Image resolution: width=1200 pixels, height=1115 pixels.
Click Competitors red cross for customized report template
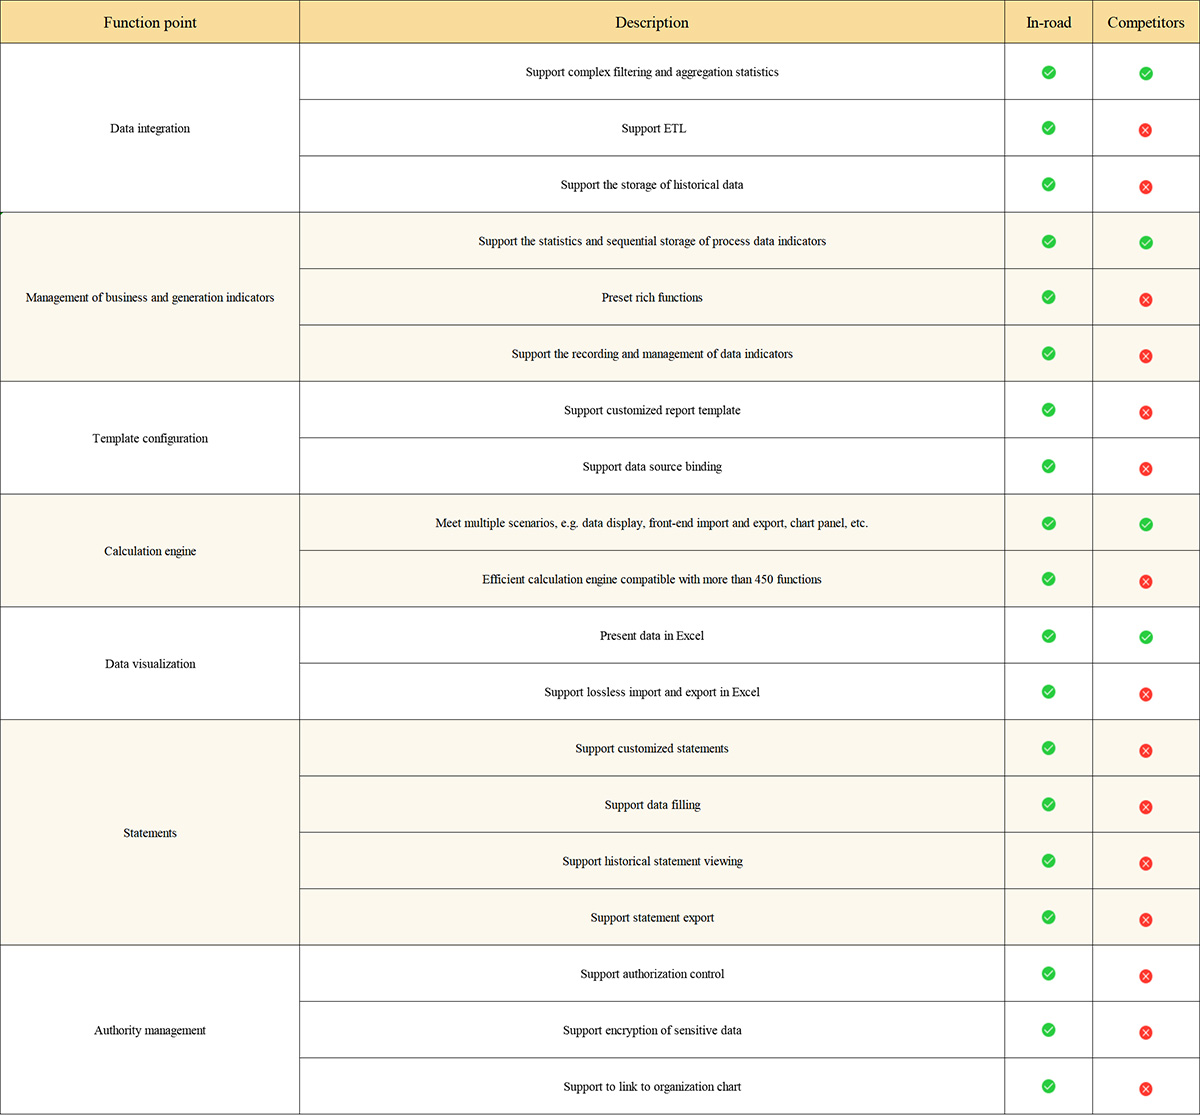coord(1145,412)
